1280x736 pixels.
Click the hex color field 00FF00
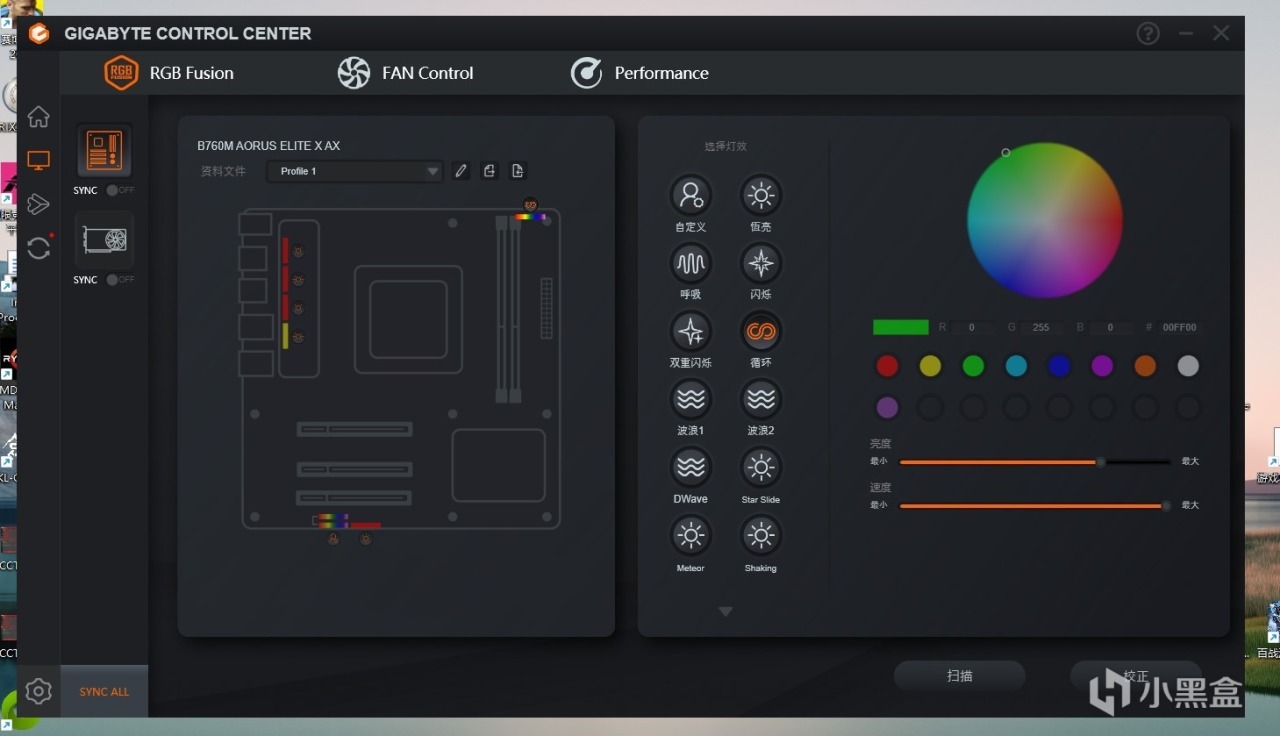click(1179, 327)
